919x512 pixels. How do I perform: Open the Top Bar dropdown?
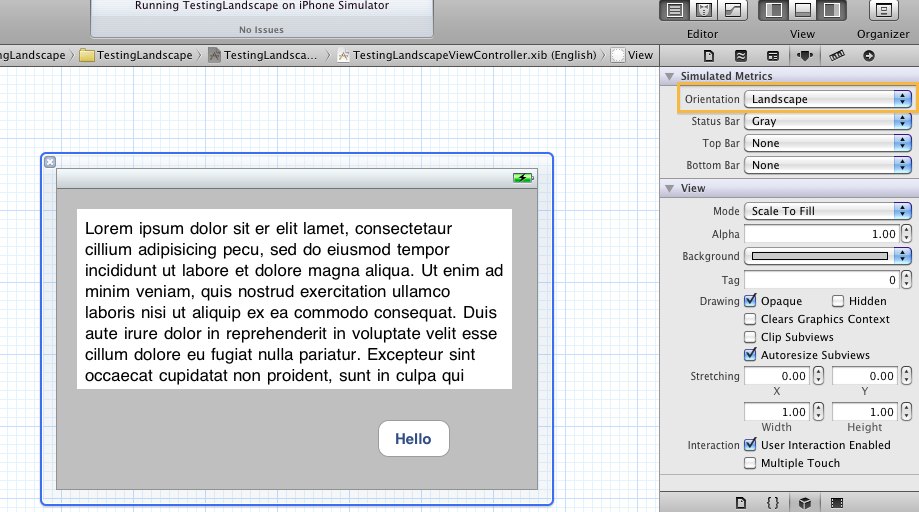coord(828,143)
